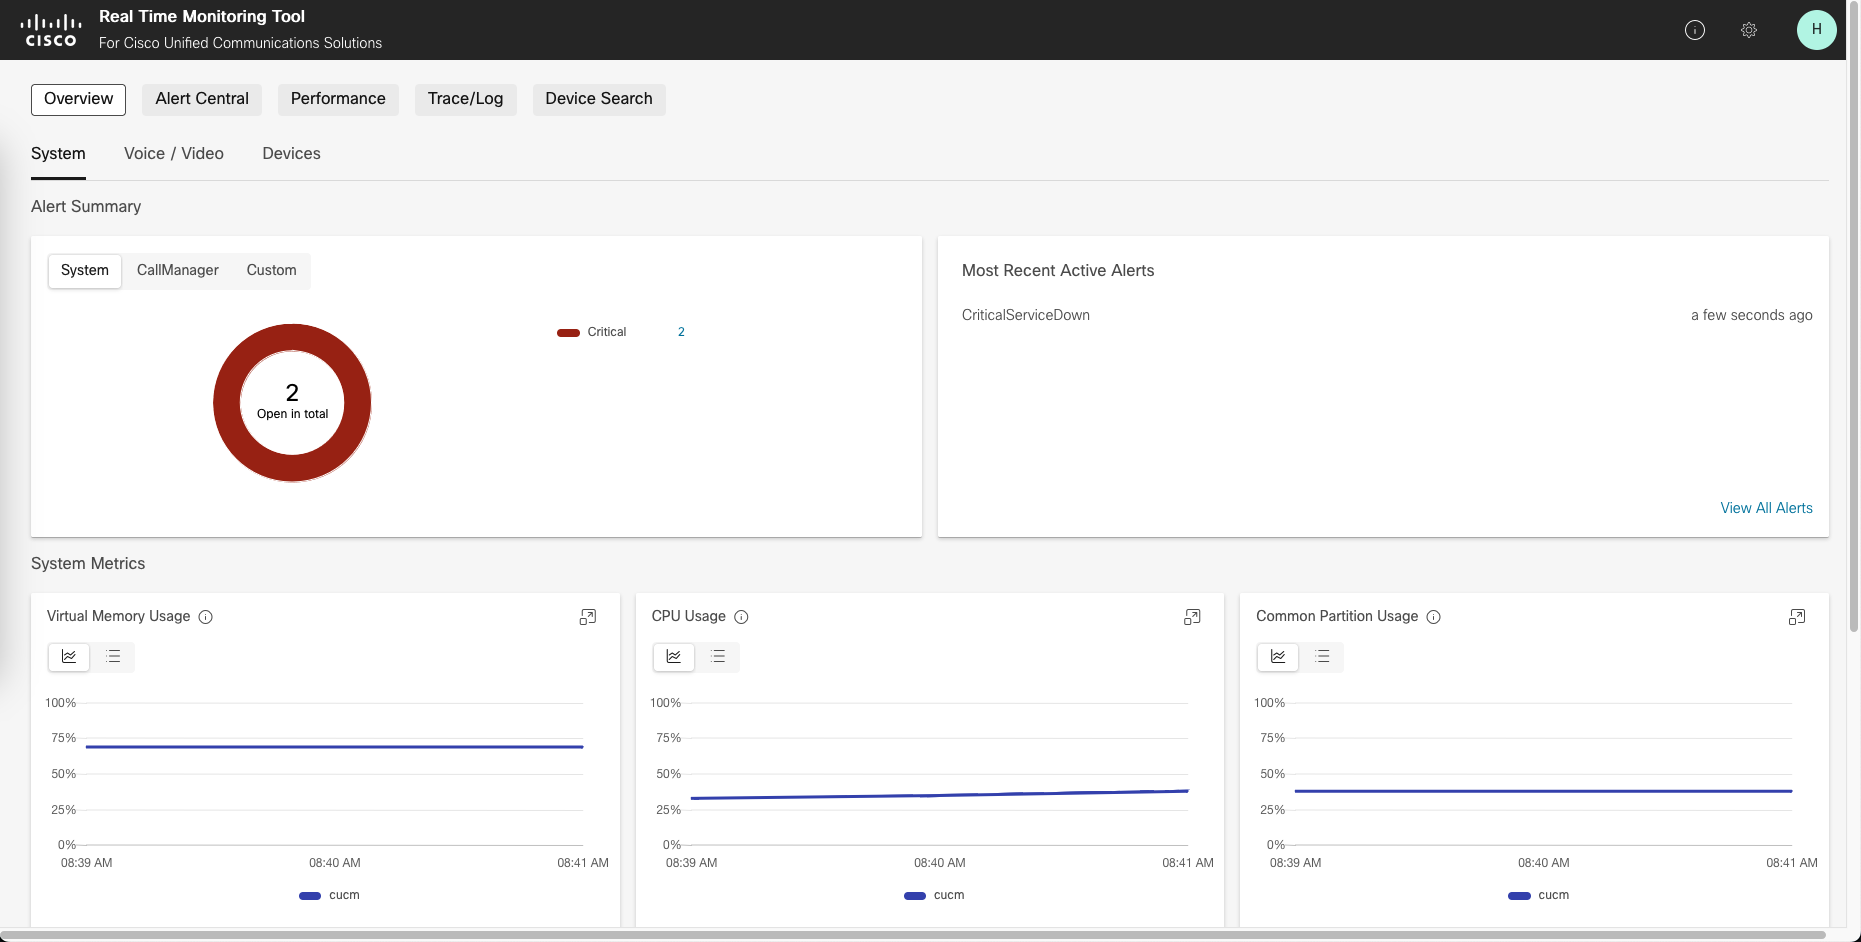Select chart view for Common Partition Usage
This screenshot has height=942, width=1861.
(1278, 657)
